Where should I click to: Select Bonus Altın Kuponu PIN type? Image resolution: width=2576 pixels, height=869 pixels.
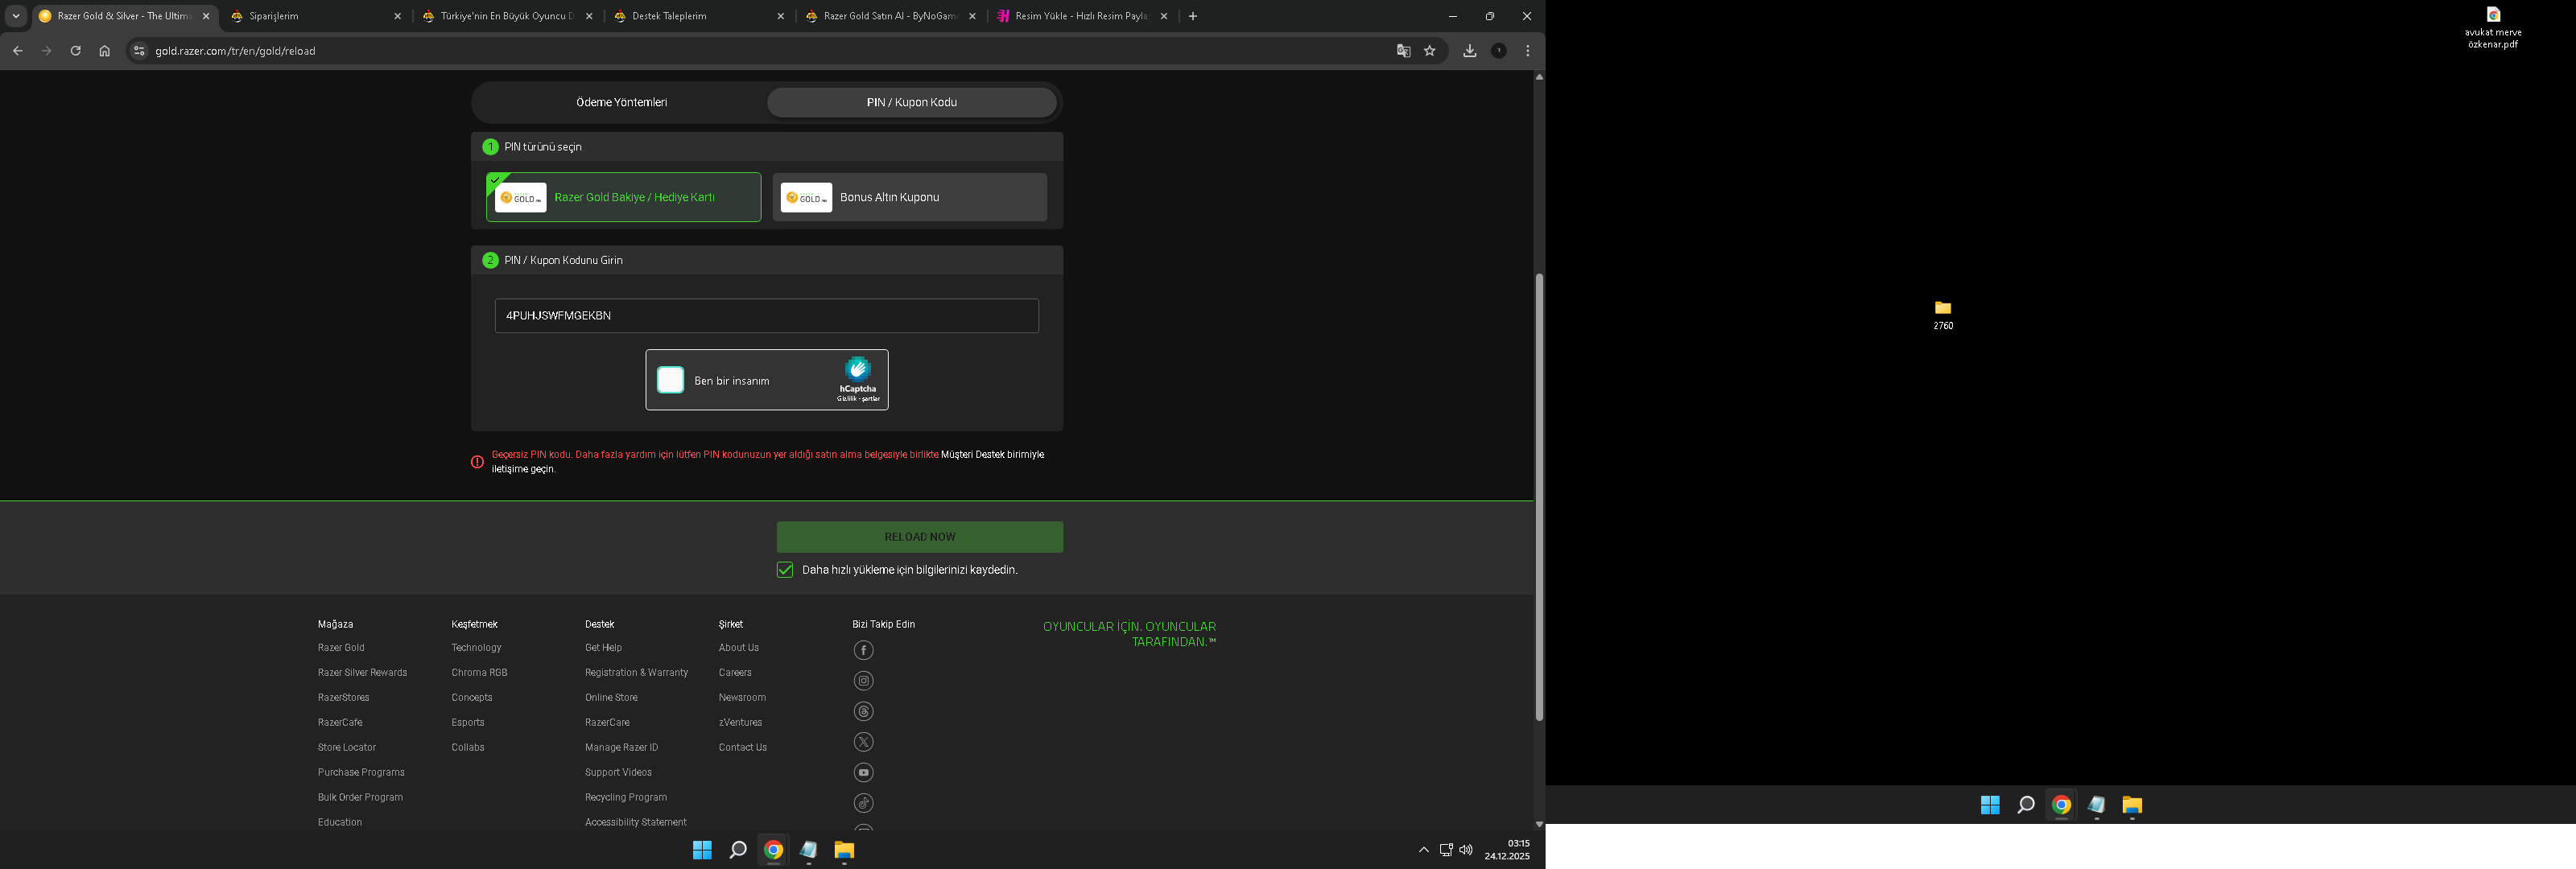[x=909, y=197]
